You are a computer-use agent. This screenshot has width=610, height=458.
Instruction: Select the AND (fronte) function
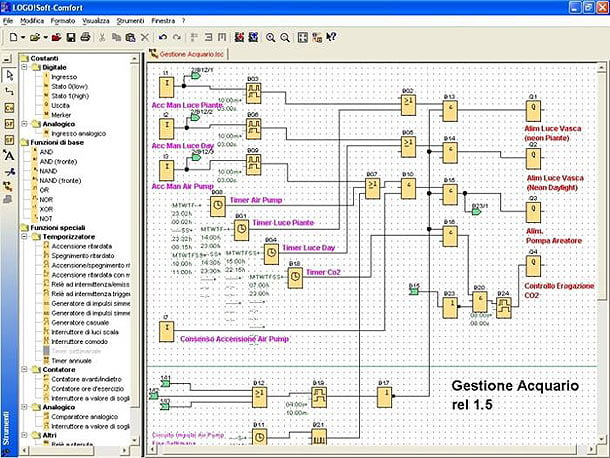point(58,161)
